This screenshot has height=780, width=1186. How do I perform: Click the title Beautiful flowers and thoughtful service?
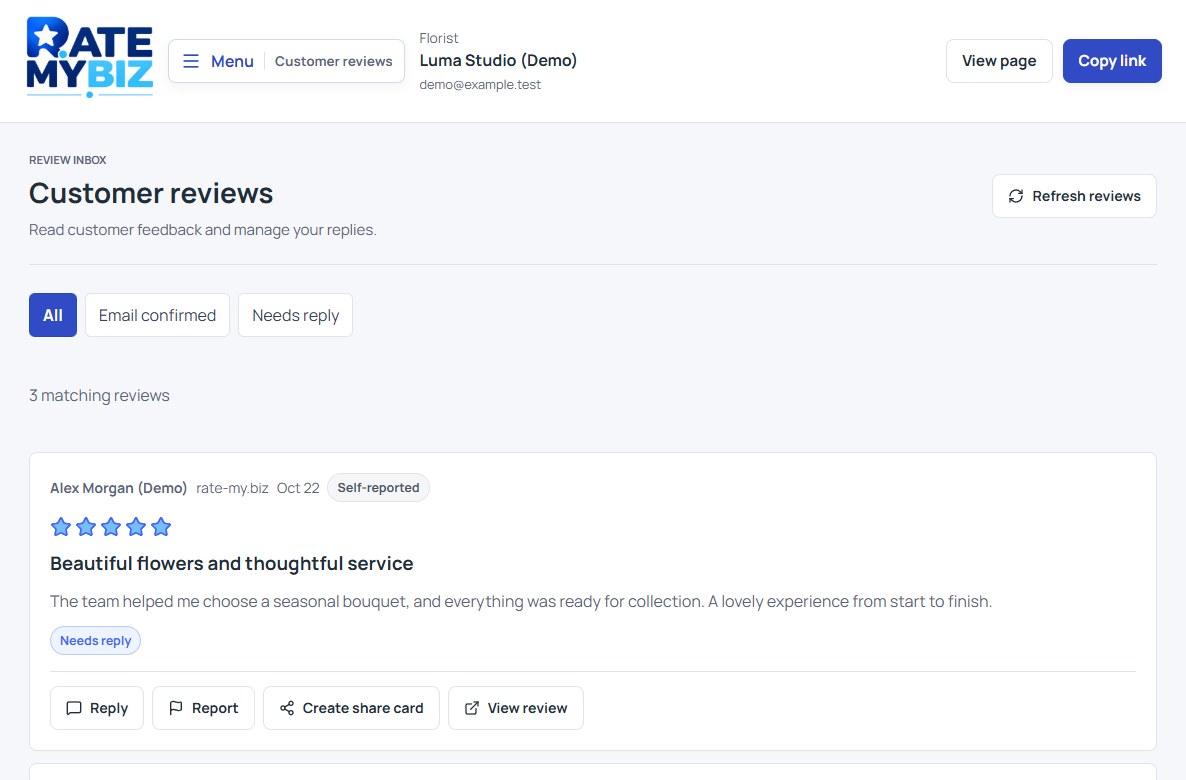(x=231, y=564)
